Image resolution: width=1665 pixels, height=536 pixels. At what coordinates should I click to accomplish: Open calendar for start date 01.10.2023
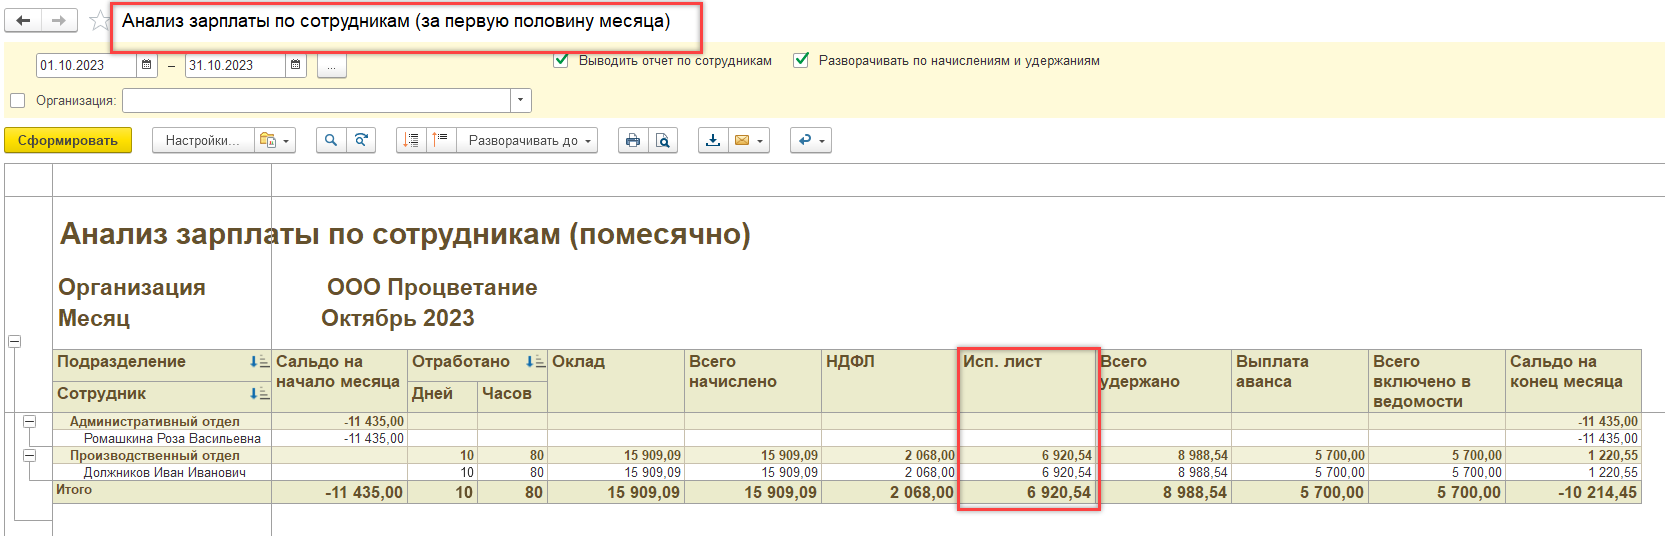click(x=147, y=65)
